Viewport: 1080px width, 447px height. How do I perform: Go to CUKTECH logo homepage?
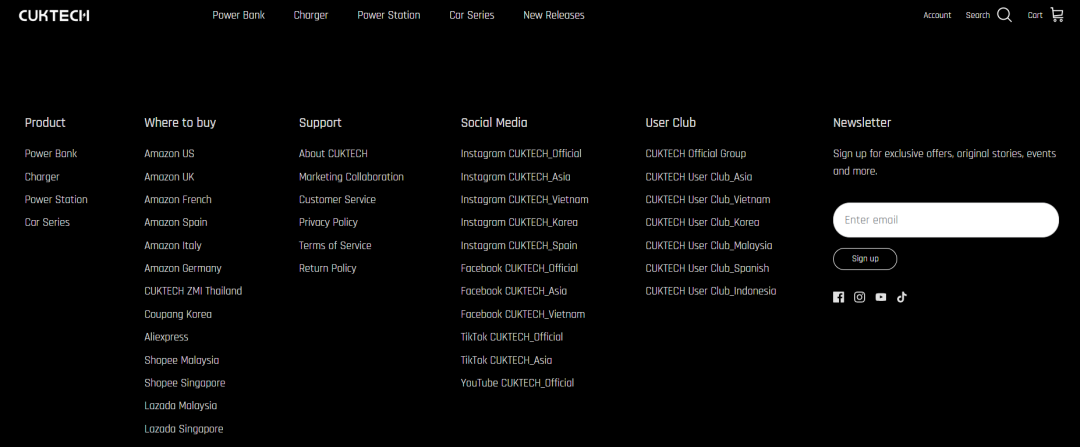54,15
